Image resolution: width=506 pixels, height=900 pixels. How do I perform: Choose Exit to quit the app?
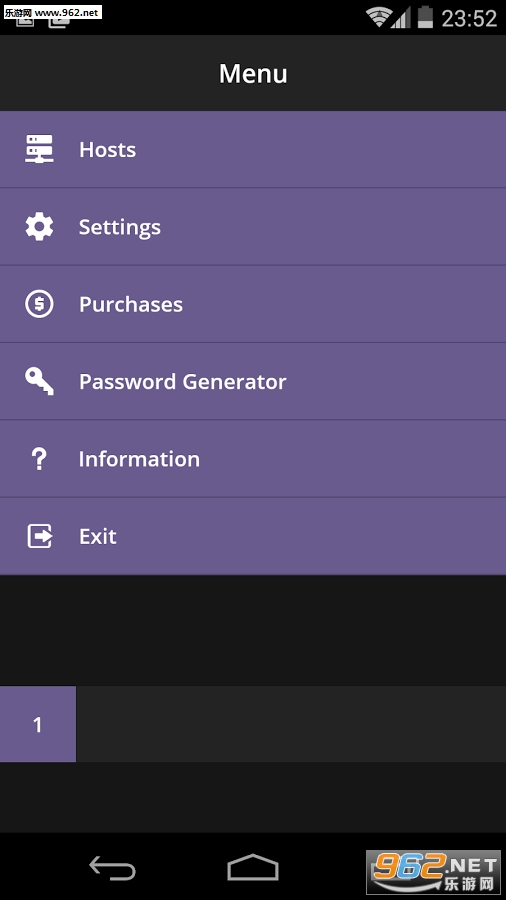(x=253, y=536)
